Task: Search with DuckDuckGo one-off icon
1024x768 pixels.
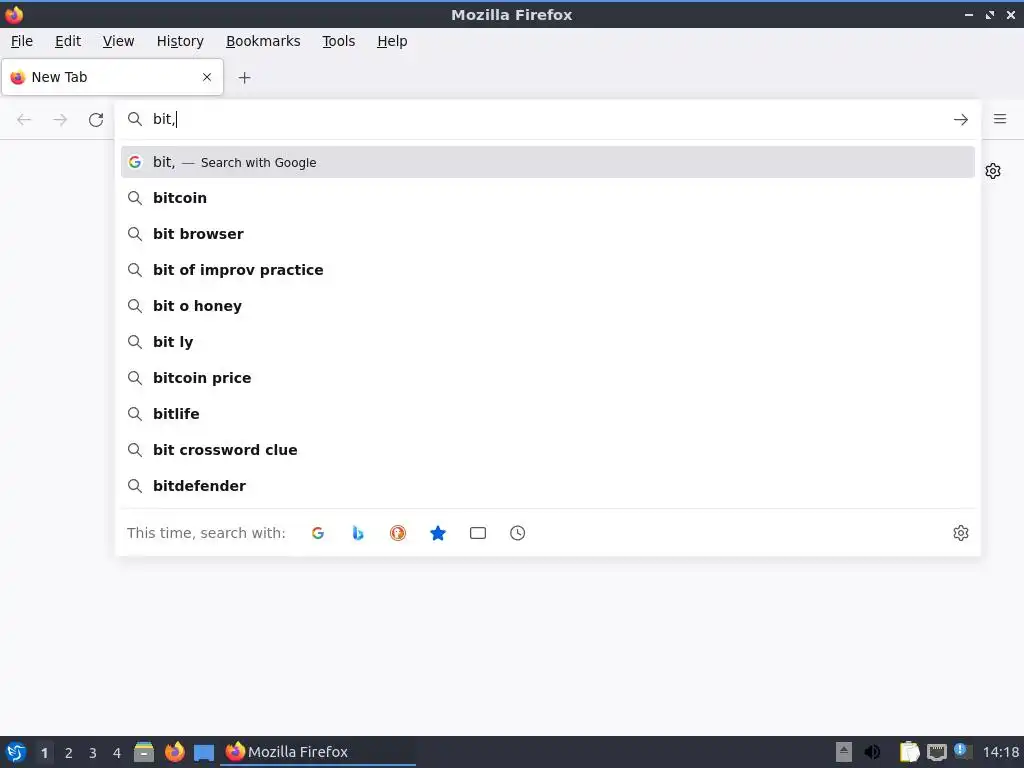Action: pyautogui.click(x=398, y=533)
